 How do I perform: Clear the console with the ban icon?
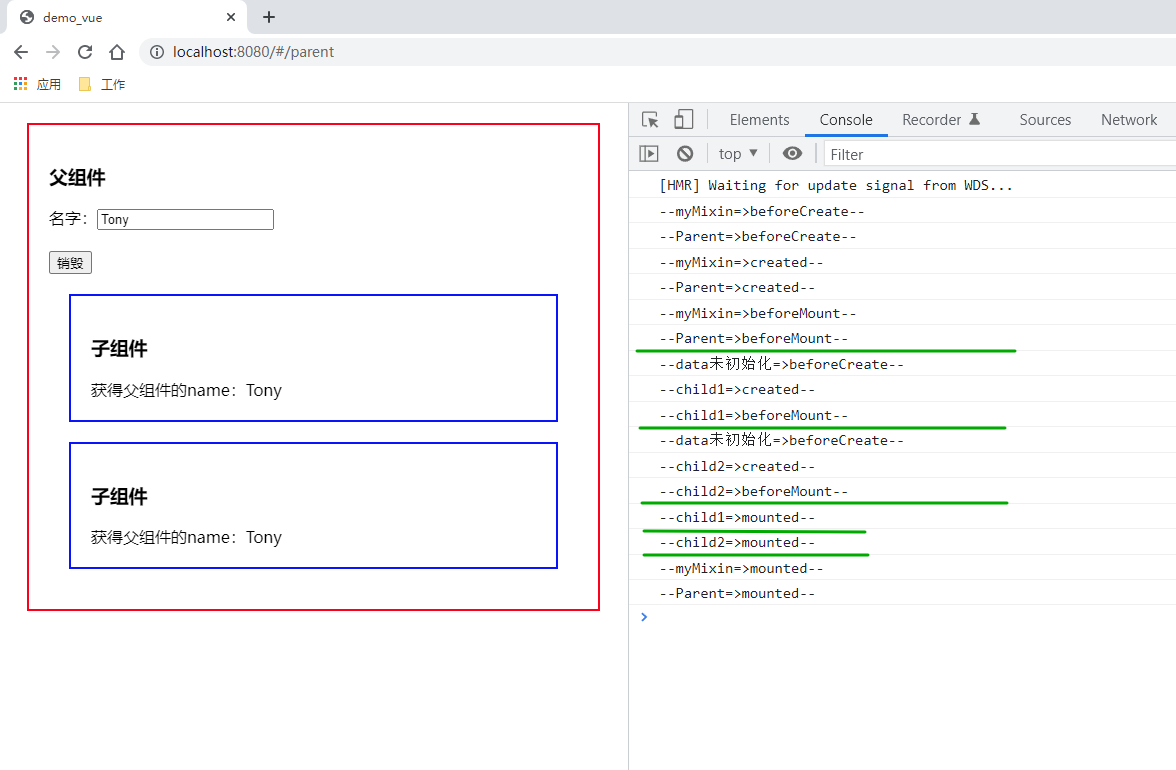[685, 154]
